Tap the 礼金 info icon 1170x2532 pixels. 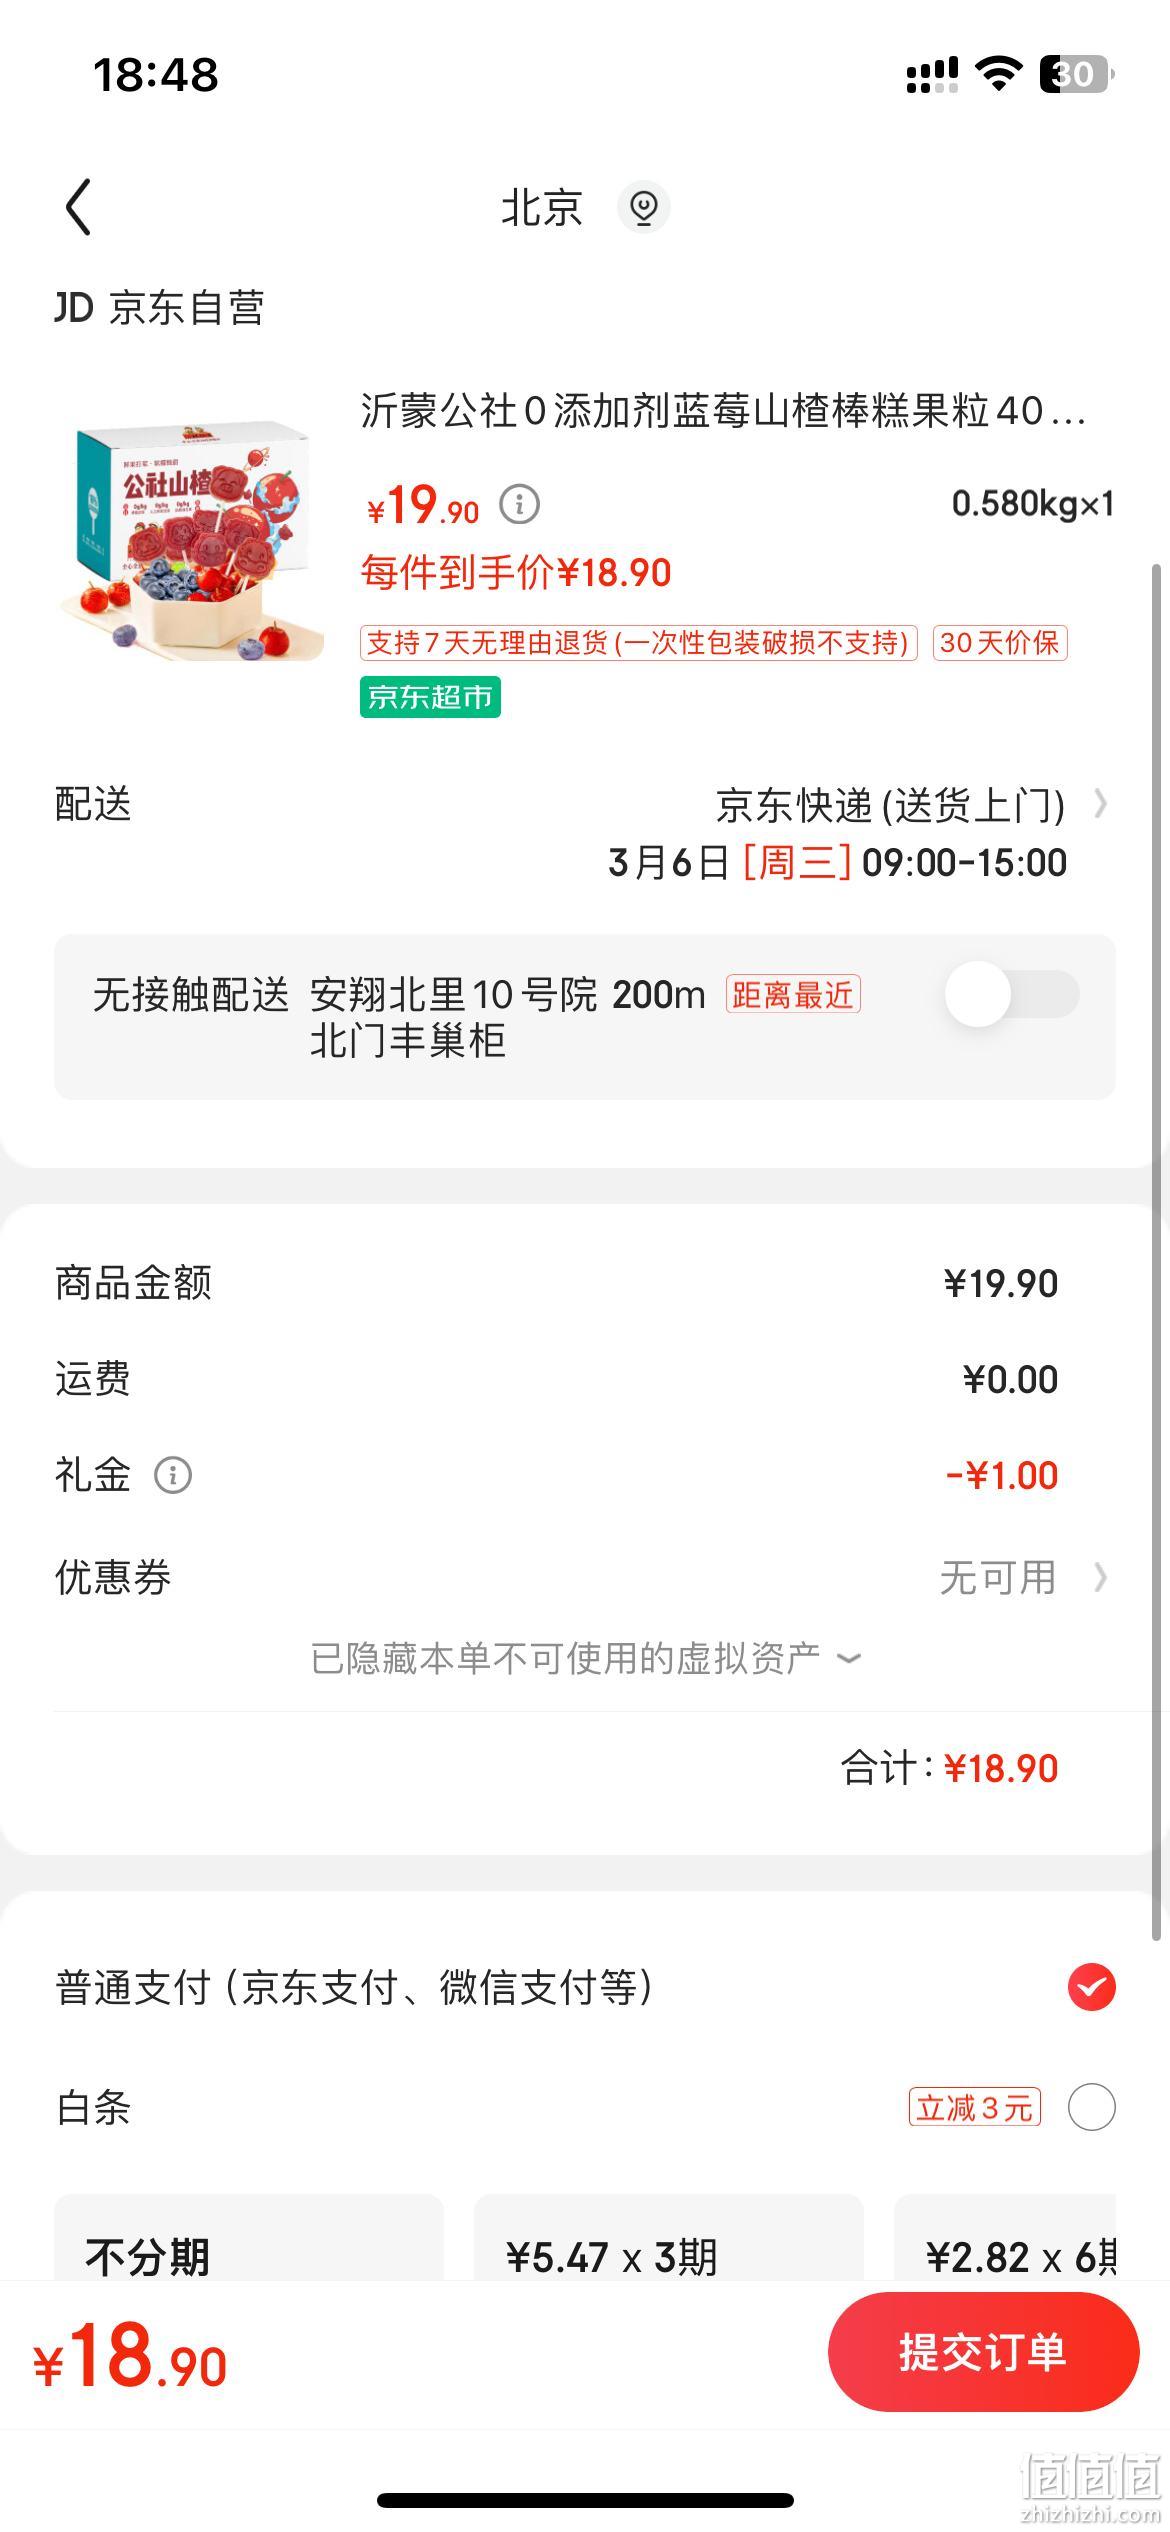[x=173, y=1475]
